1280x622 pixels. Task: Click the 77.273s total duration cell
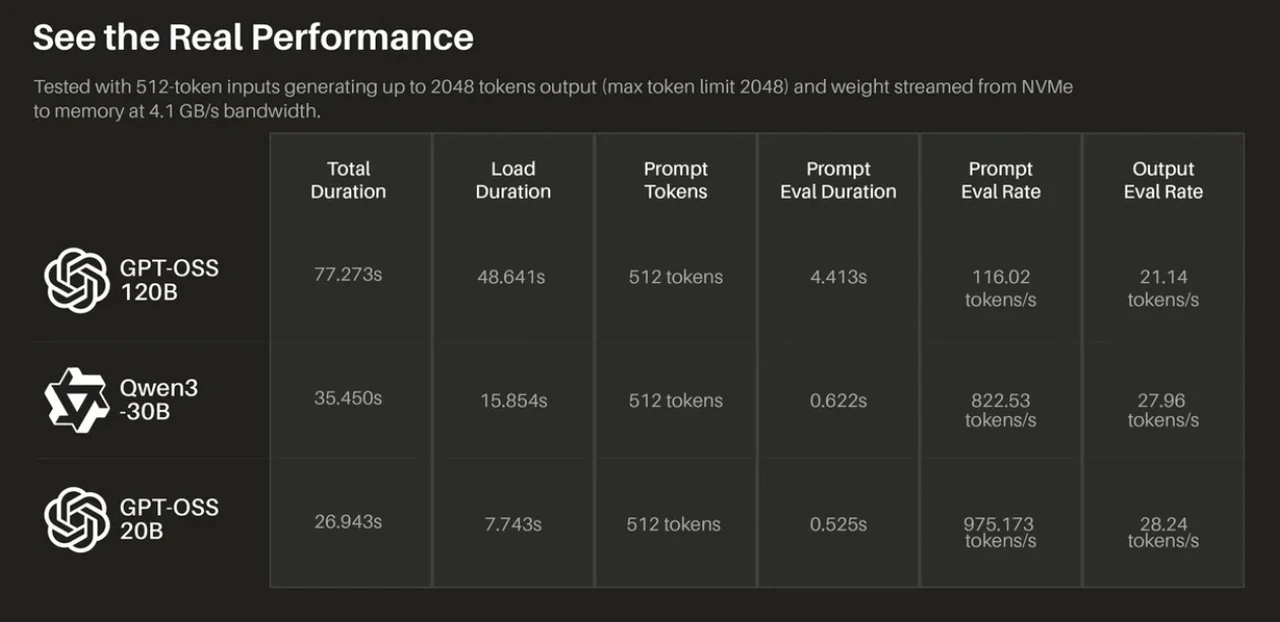click(348, 274)
